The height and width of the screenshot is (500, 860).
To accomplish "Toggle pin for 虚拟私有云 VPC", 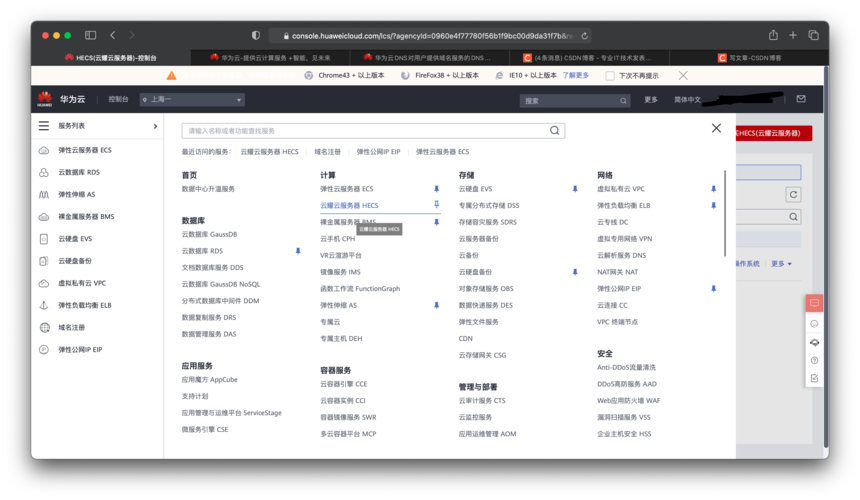I will (x=714, y=189).
